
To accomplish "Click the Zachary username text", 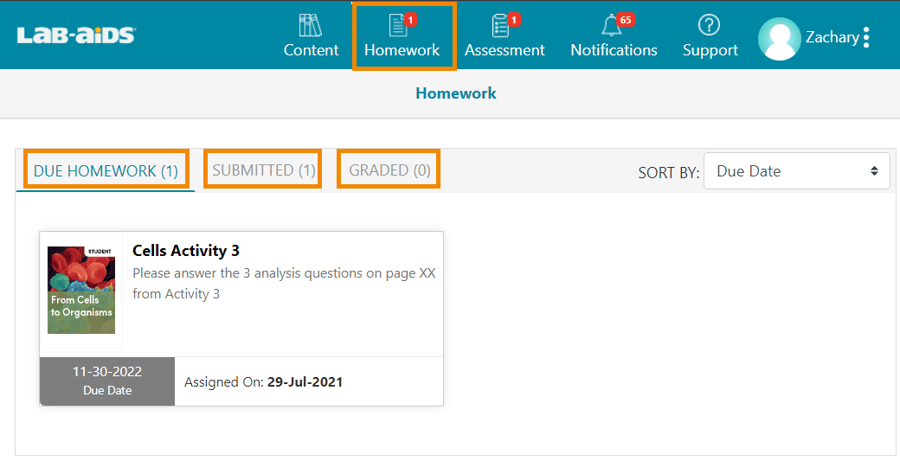I will coord(832,38).
